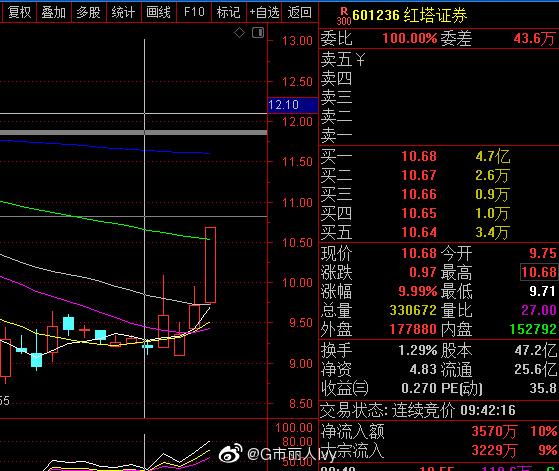This screenshot has width=559, height=471.
Task: Open the 叠加 overlay option
Action: click(x=54, y=12)
